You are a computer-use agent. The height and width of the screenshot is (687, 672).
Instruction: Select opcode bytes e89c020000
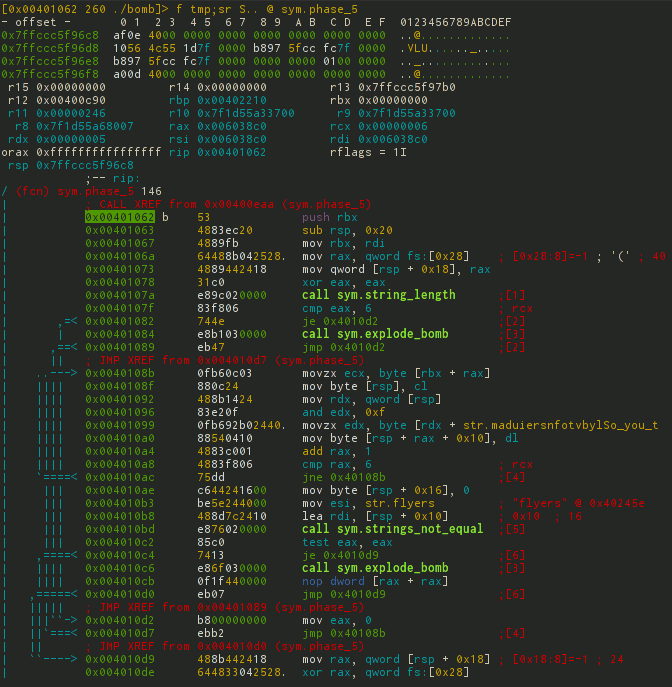[231, 295]
